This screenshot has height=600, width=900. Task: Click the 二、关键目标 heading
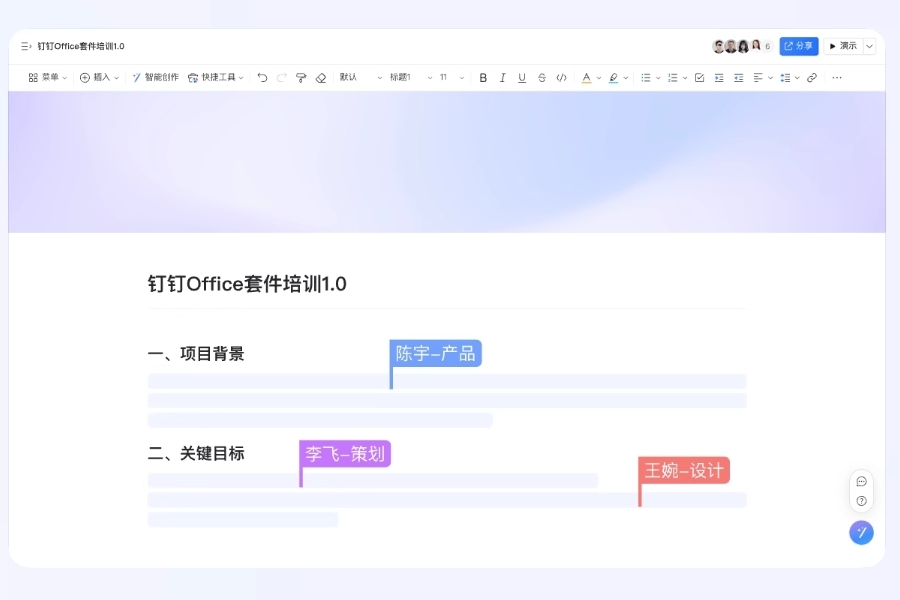click(196, 454)
